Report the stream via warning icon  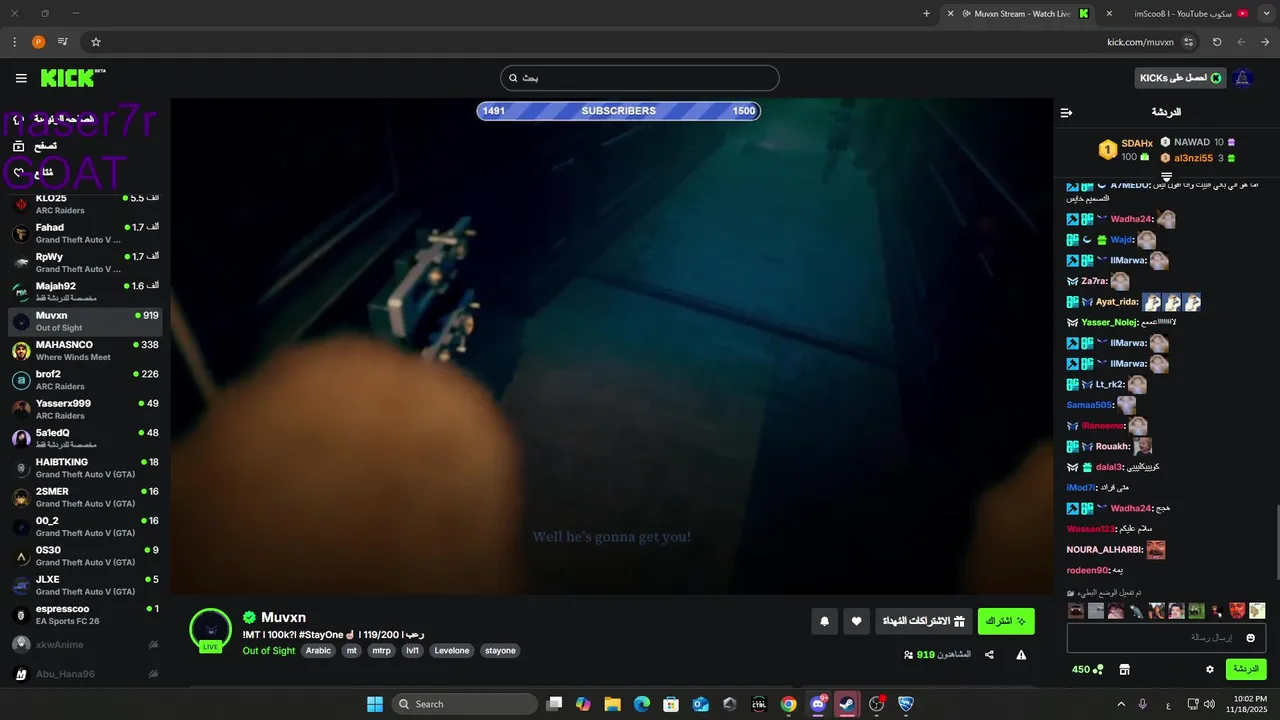[x=1021, y=655]
